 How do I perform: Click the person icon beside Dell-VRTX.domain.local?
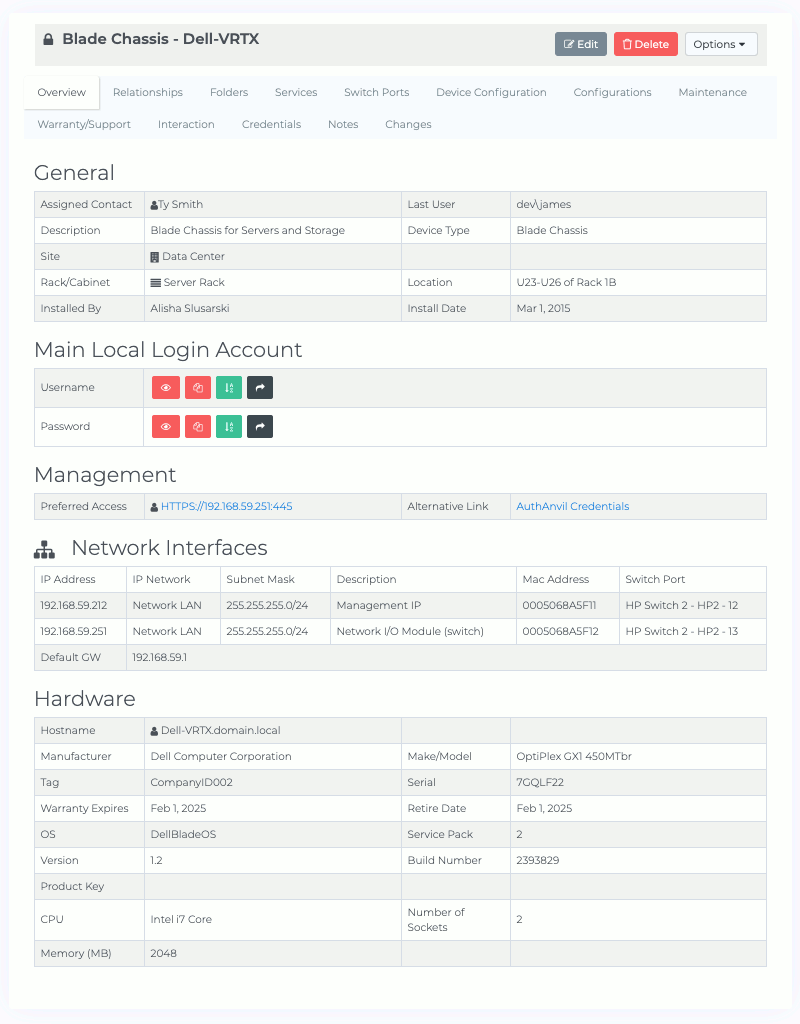[152, 730]
